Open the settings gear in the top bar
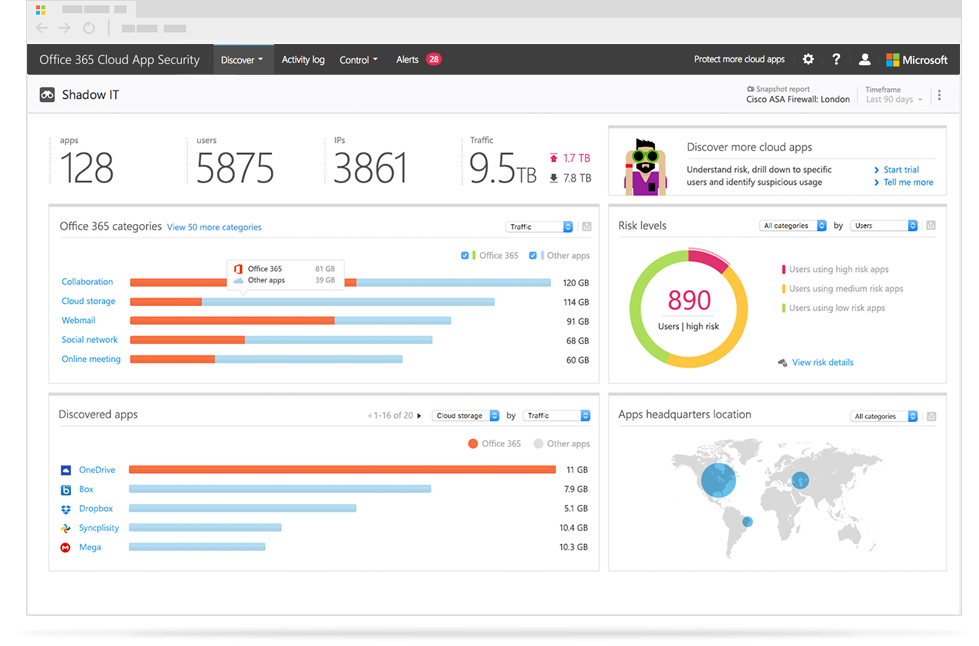The height and width of the screenshot is (646, 979). [808, 59]
